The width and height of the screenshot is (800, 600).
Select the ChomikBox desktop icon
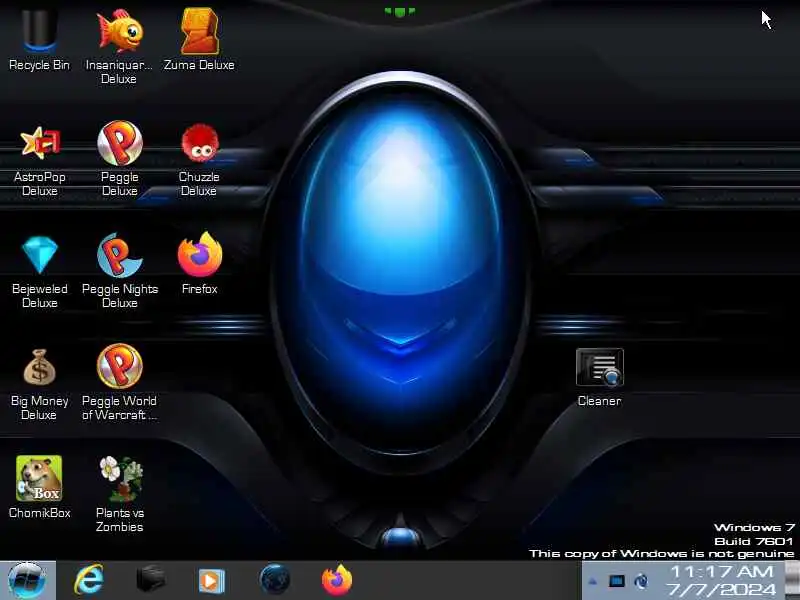click(x=39, y=478)
